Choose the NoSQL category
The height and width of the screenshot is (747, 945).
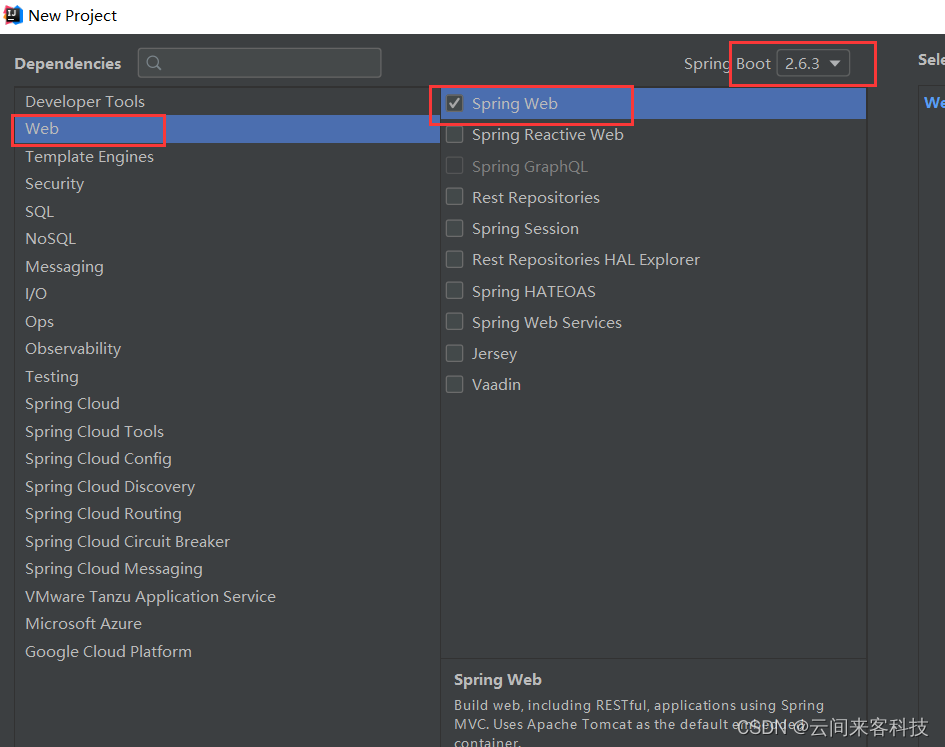[x=227, y=239]
